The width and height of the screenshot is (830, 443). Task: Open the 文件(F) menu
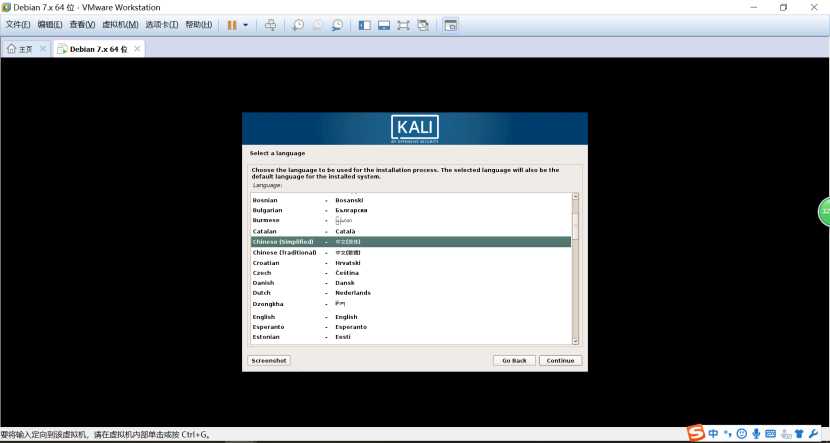[x=17, y=25]
